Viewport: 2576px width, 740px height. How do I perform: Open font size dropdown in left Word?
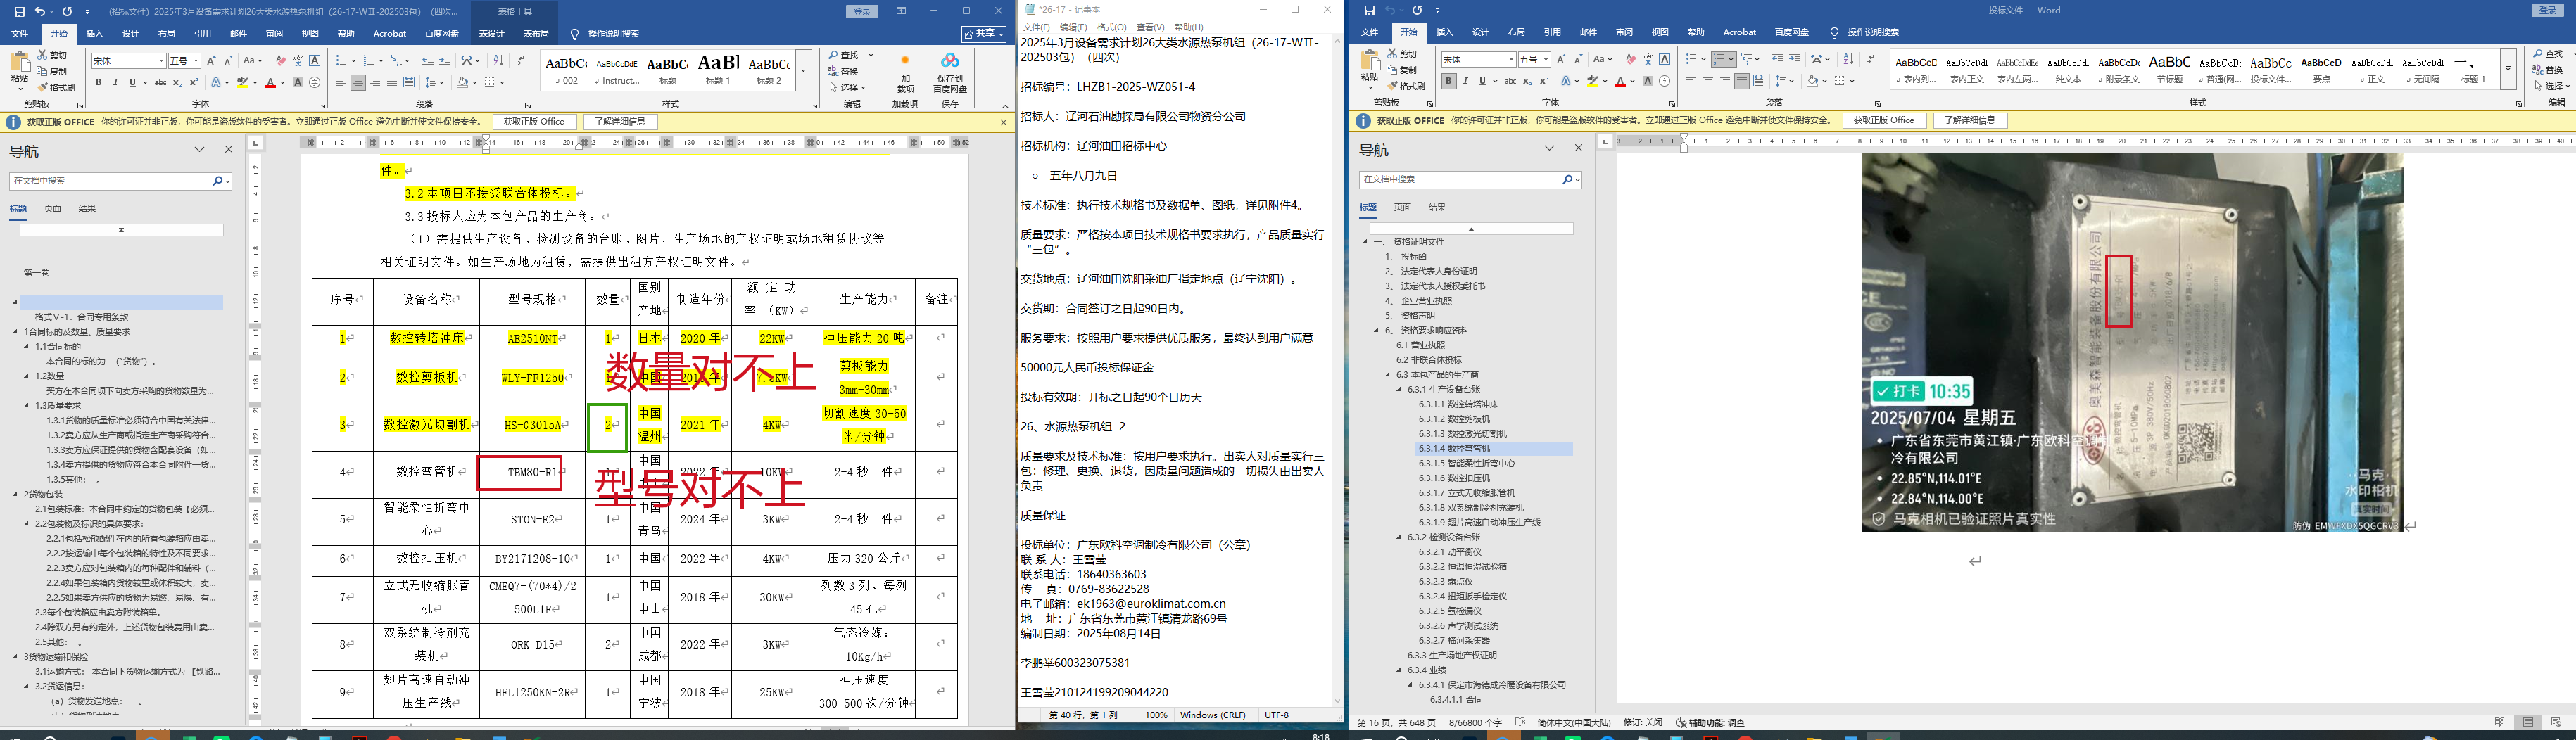[195, 61]
